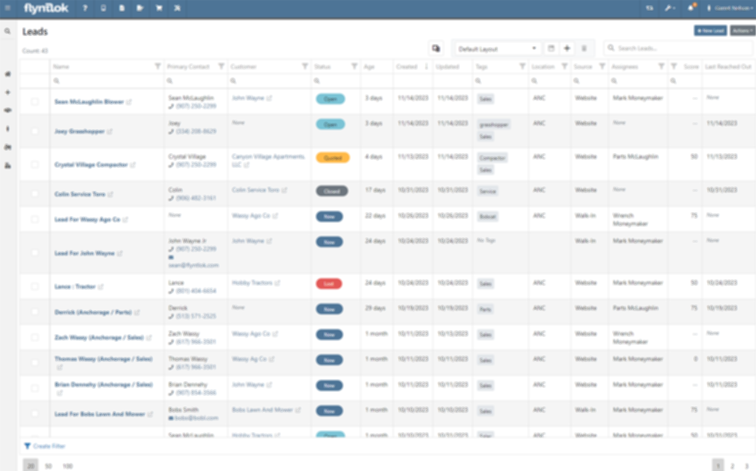Click the Customer column filter icon

[305, 67]
